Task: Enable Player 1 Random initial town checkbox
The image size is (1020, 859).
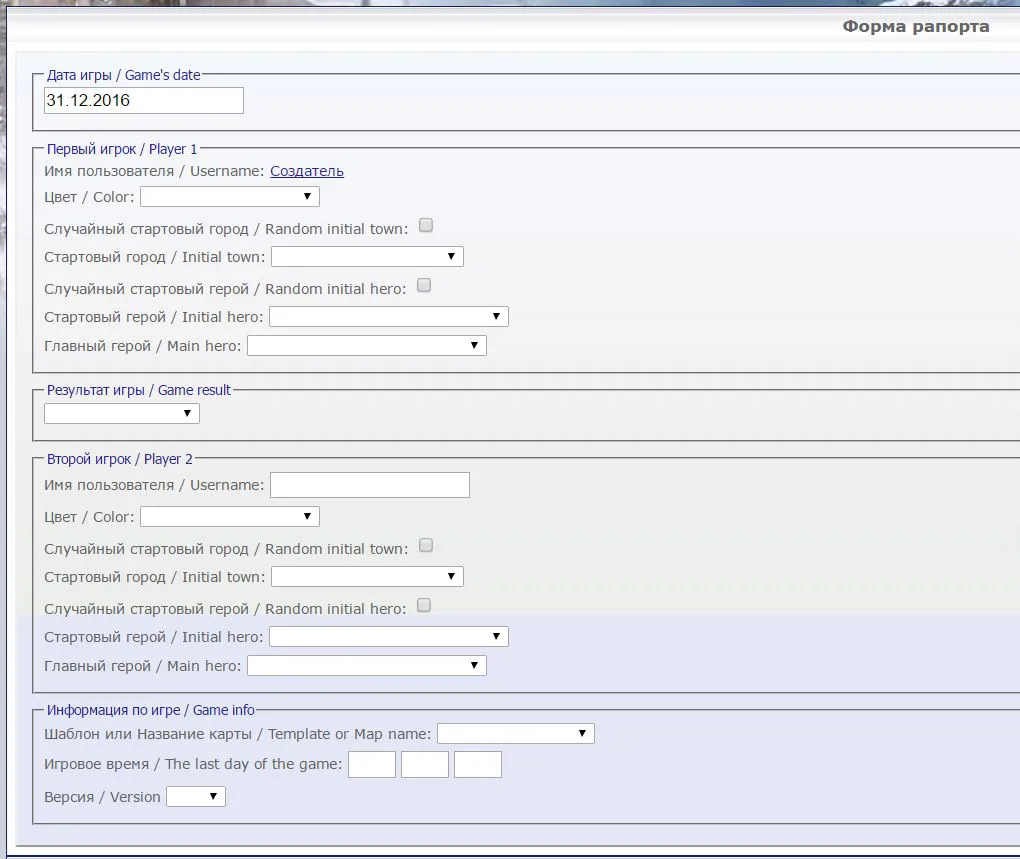Action: (426, 225)
